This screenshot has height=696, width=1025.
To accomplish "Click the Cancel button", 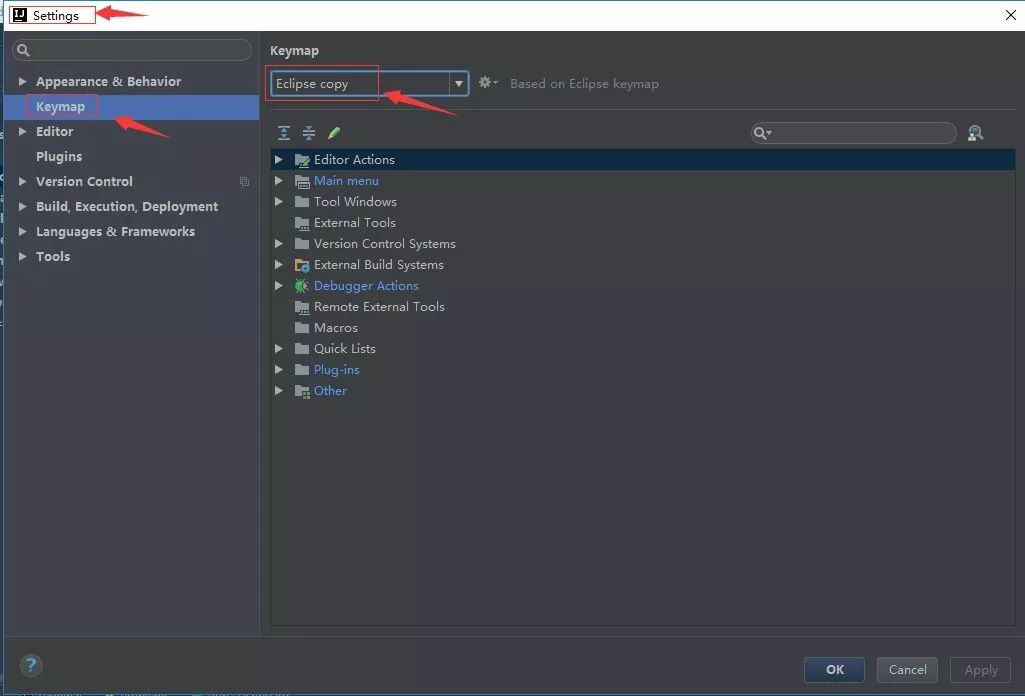I will tap(906, 670).
